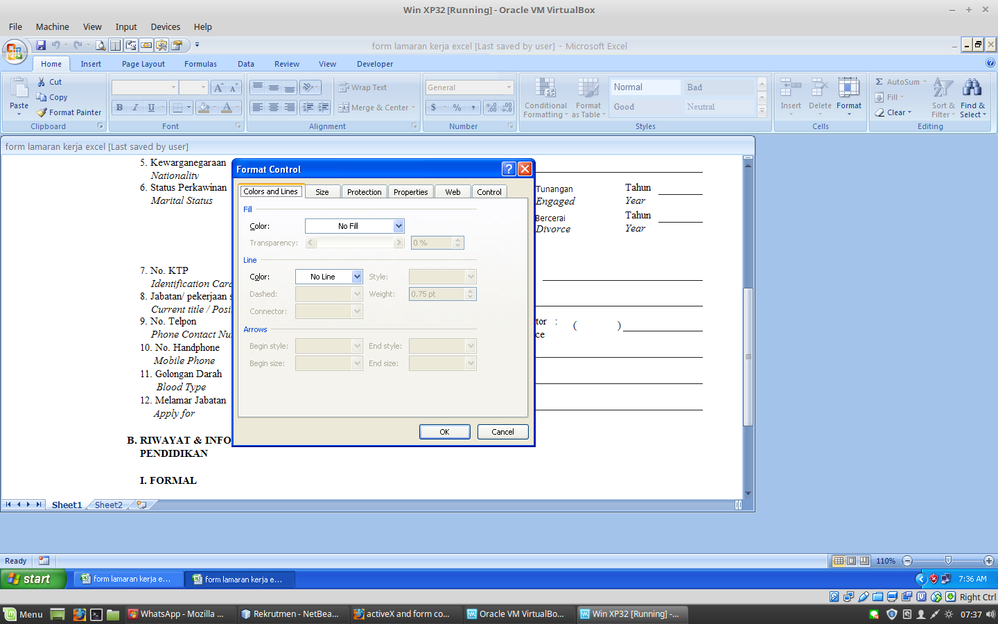Screen dimensions: 998x624
Task: Open Conditional Formatting
Action: (x=545, y=97)
